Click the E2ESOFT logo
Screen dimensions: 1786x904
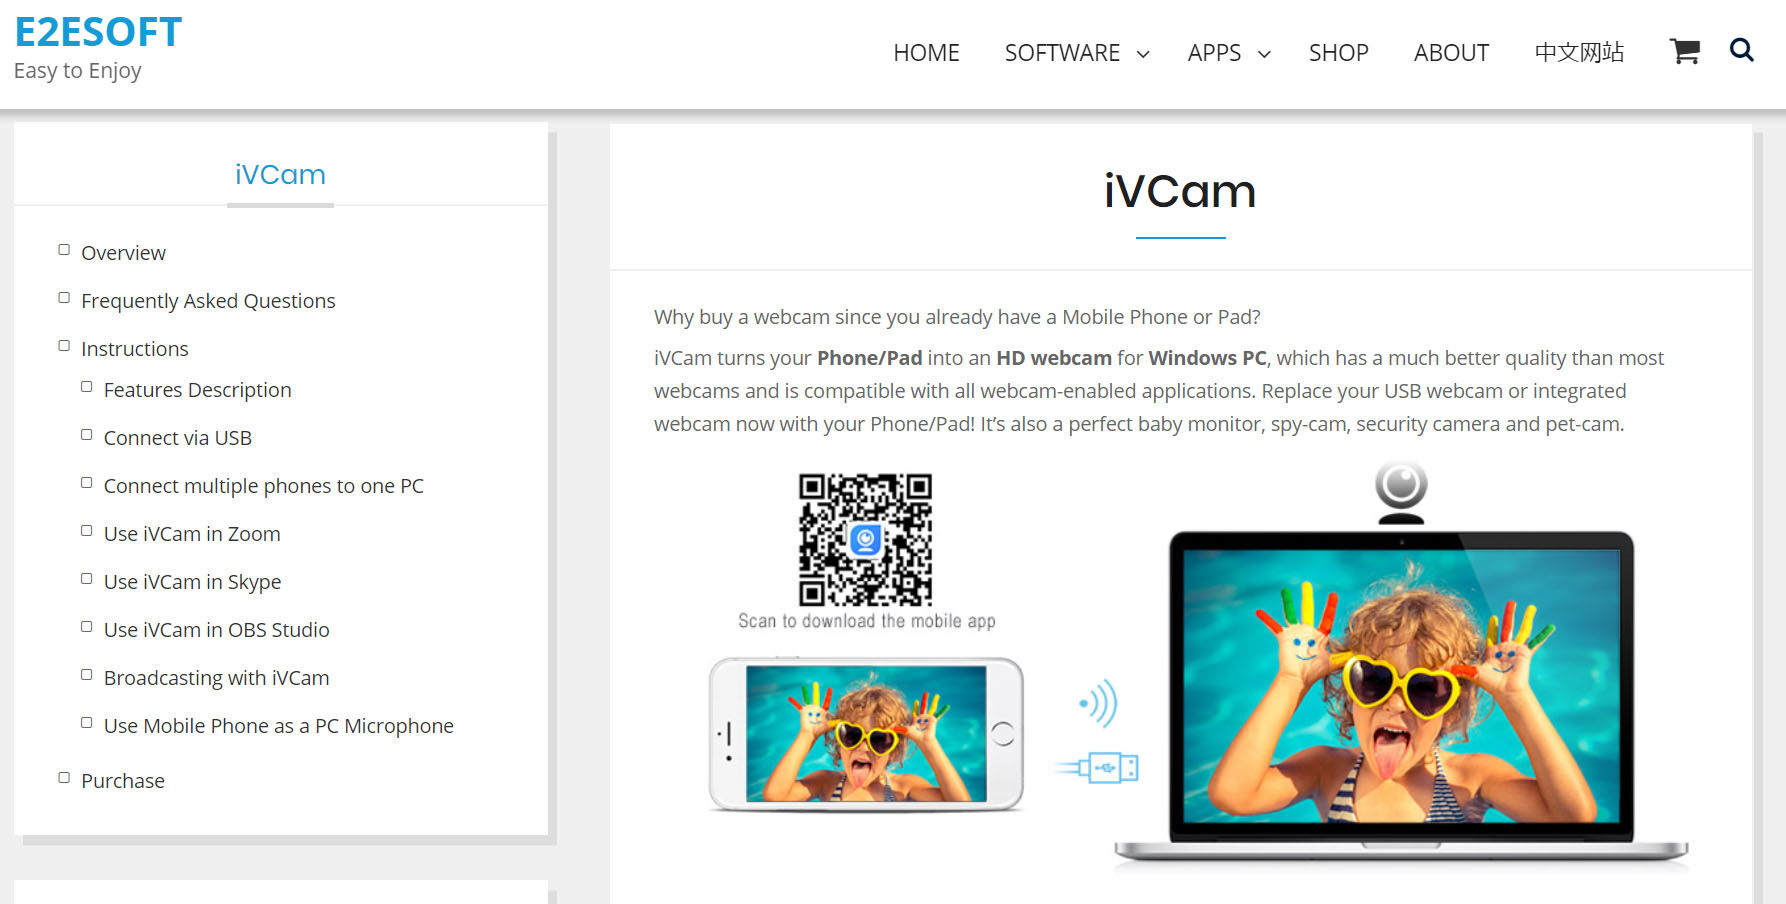98,32
